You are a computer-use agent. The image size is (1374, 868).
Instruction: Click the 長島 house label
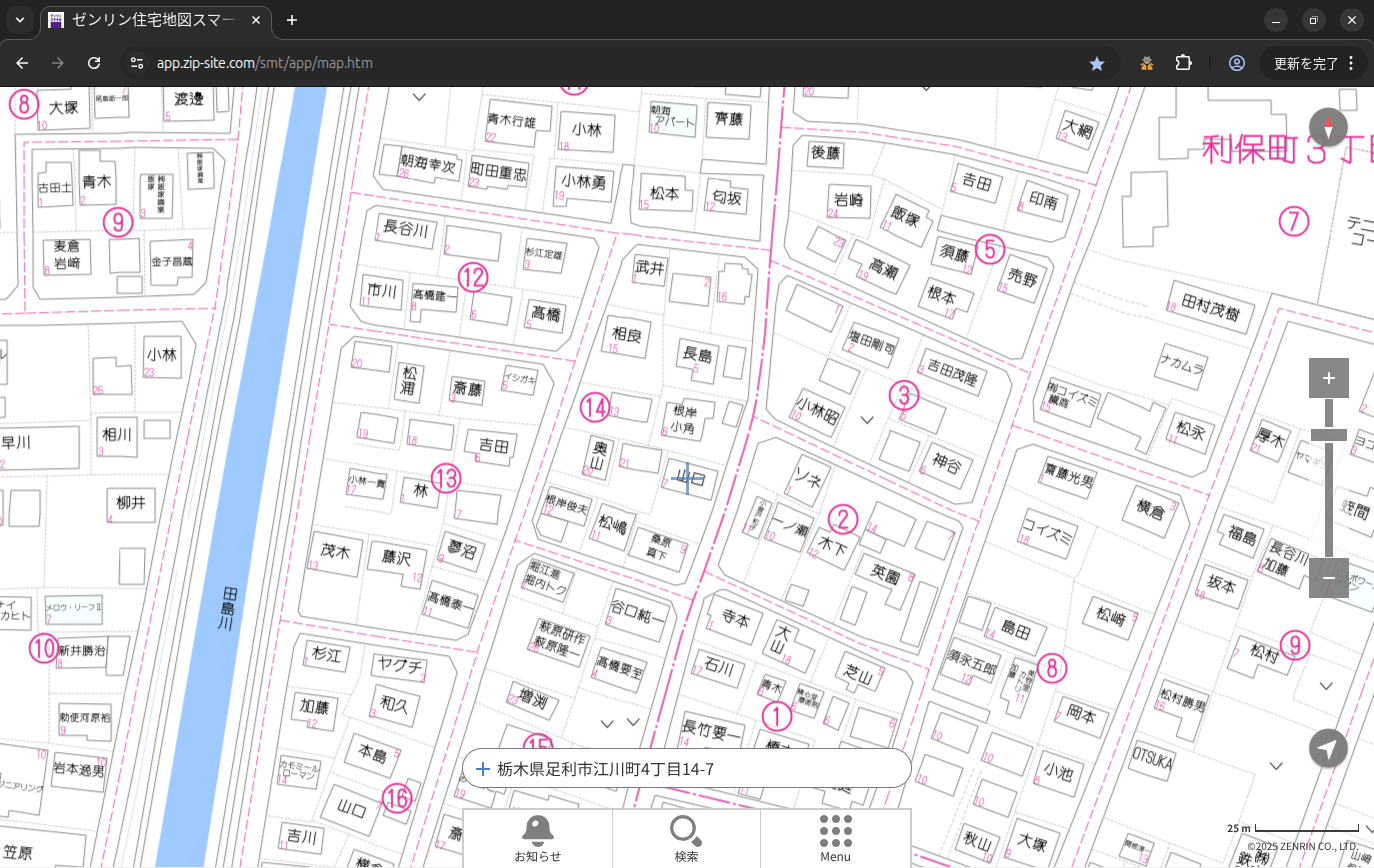click(x=697, y=353)
